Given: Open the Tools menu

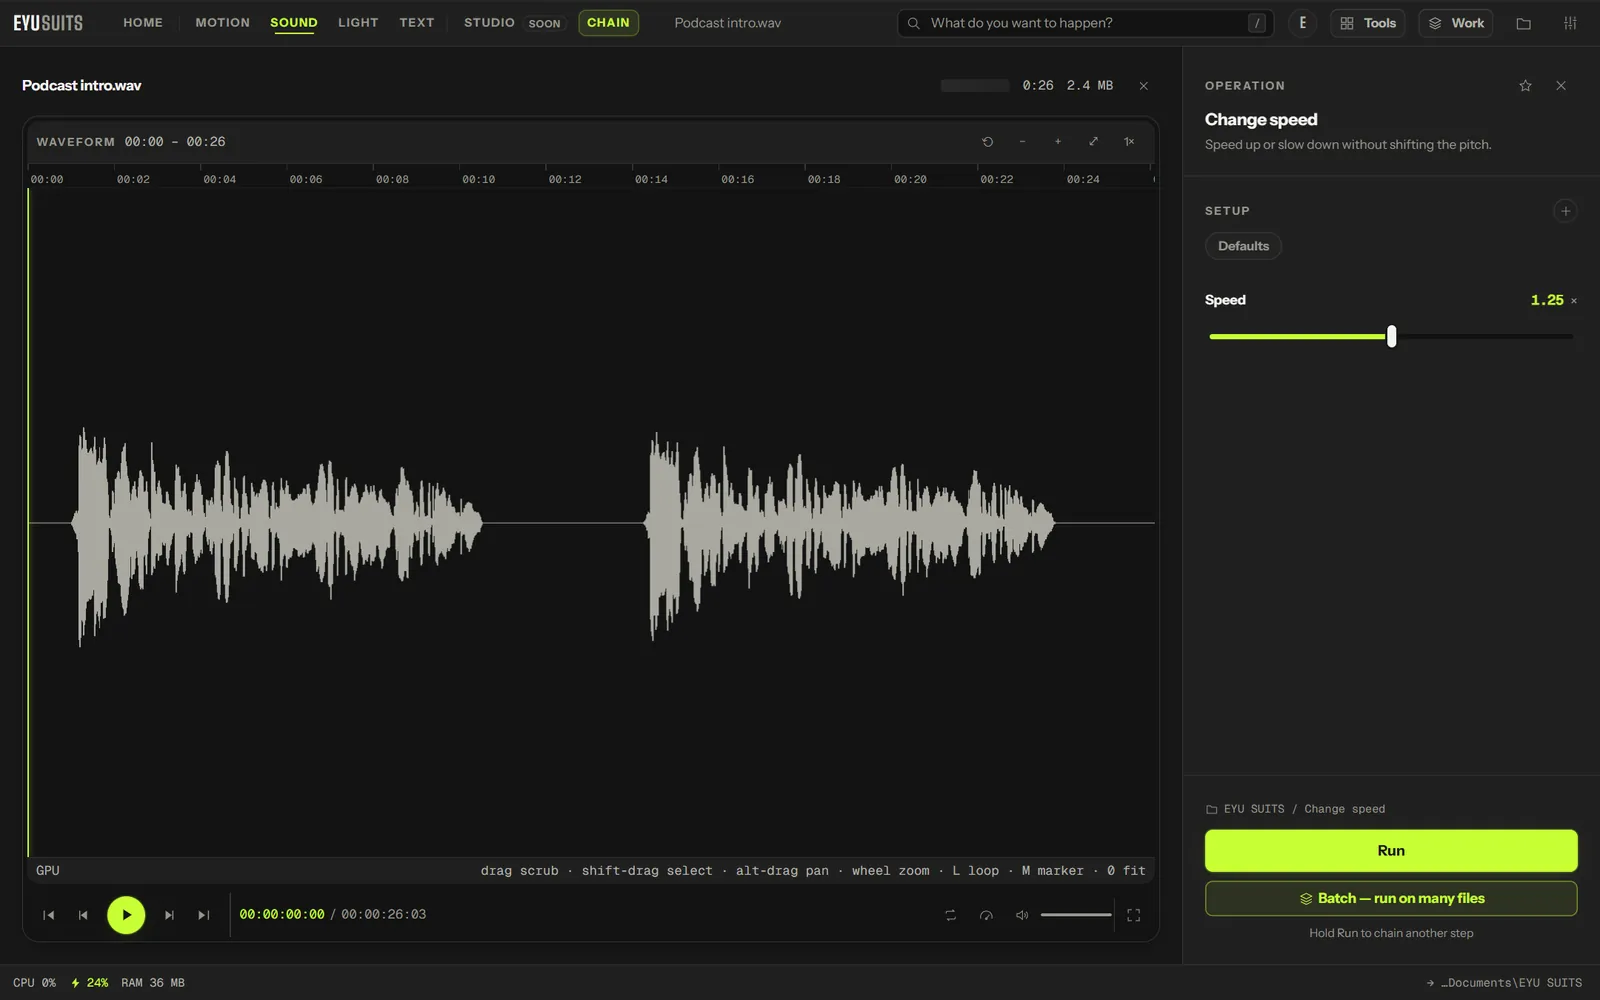Looking at the screenshot, I should (x=1368, y=23).
